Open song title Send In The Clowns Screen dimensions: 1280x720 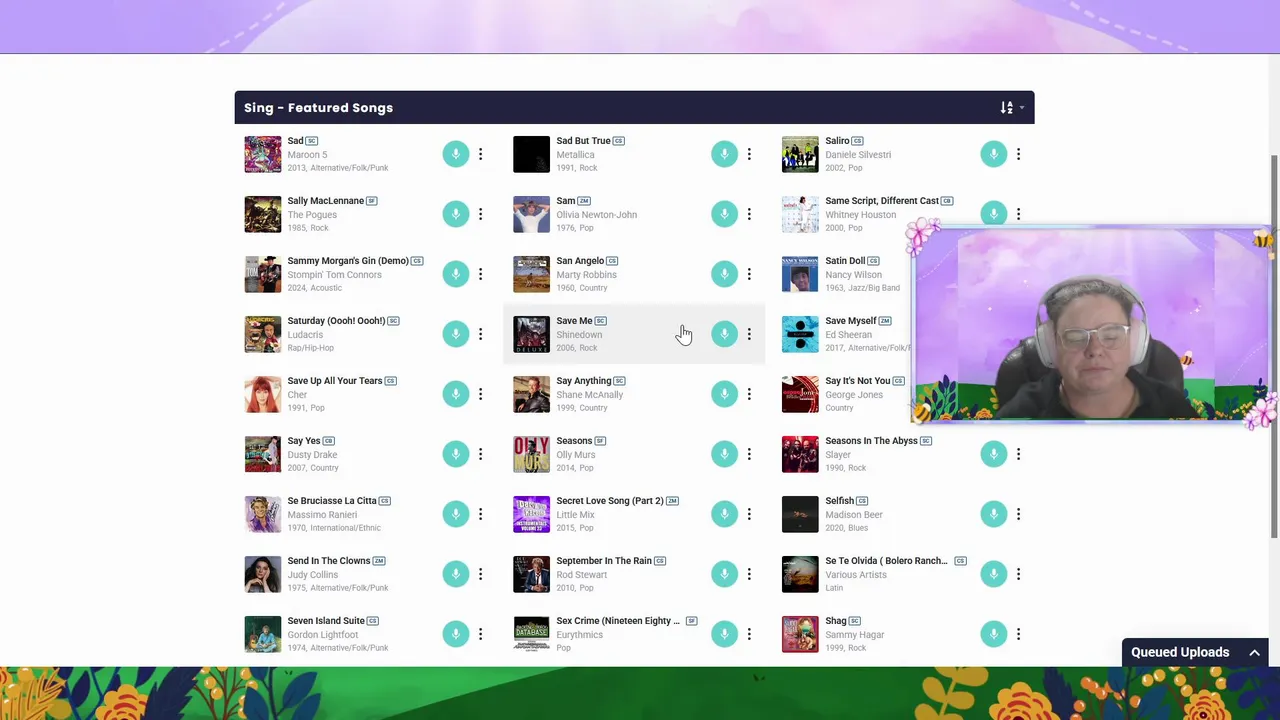[329, 561]
